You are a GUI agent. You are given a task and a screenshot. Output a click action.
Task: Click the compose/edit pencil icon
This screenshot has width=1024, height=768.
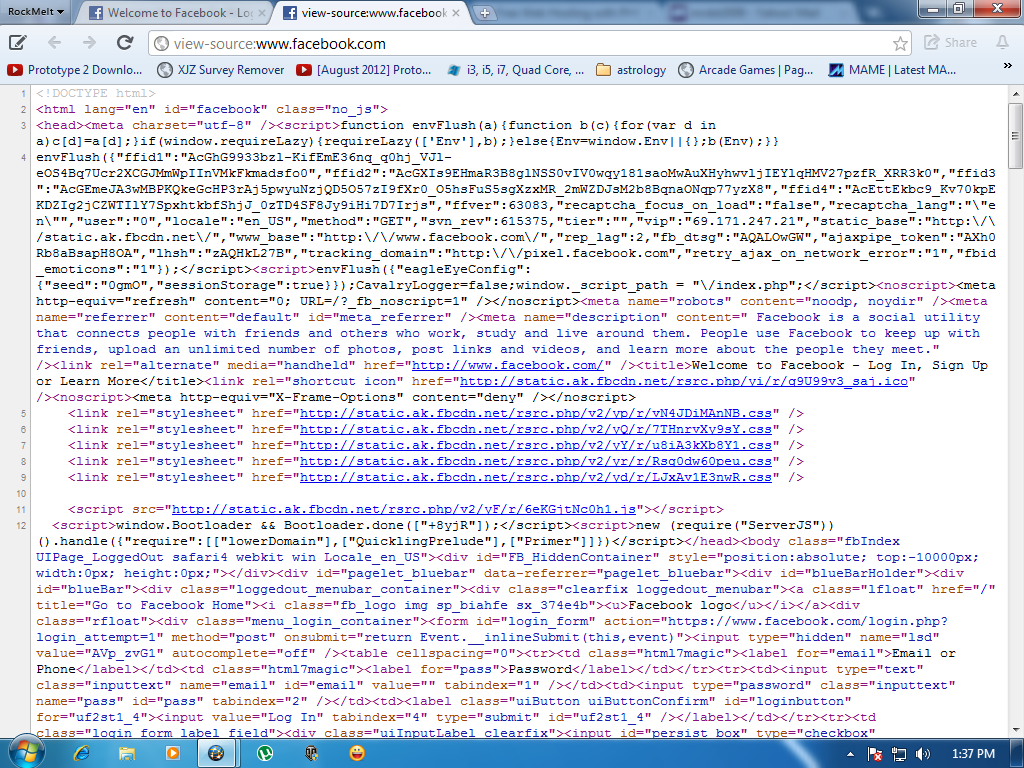(18, 43)
